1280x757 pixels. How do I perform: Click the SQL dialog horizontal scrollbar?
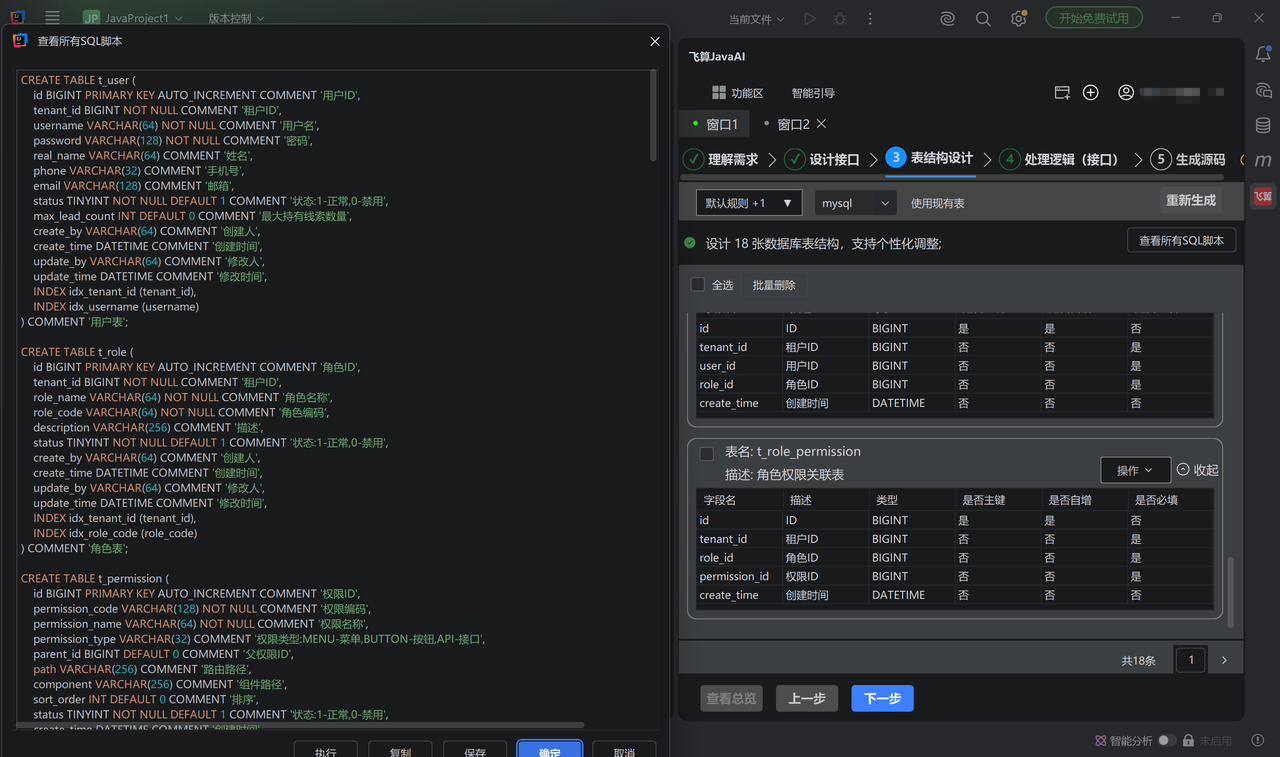[300, 725]
